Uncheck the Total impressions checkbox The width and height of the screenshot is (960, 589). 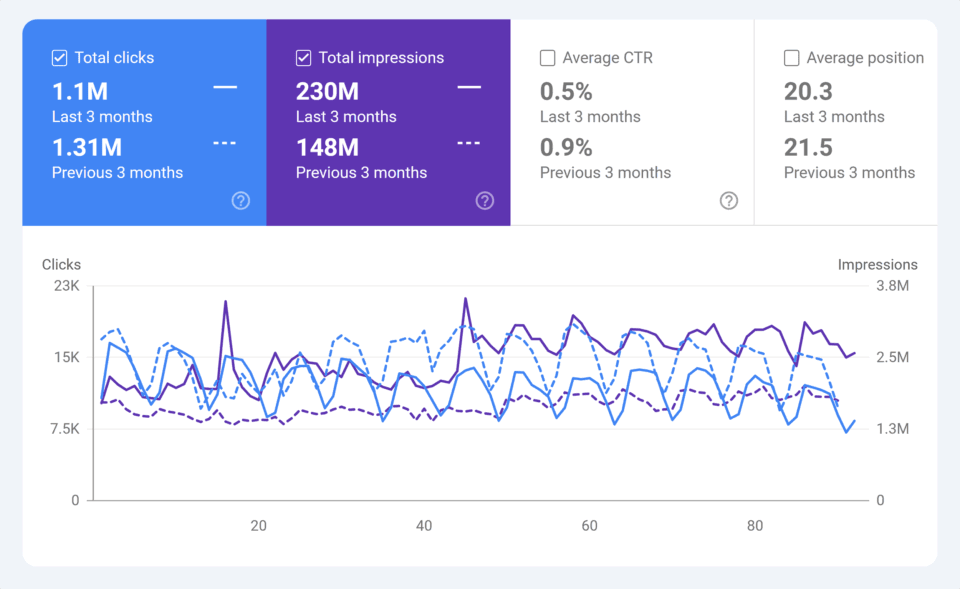click(304, 58)
